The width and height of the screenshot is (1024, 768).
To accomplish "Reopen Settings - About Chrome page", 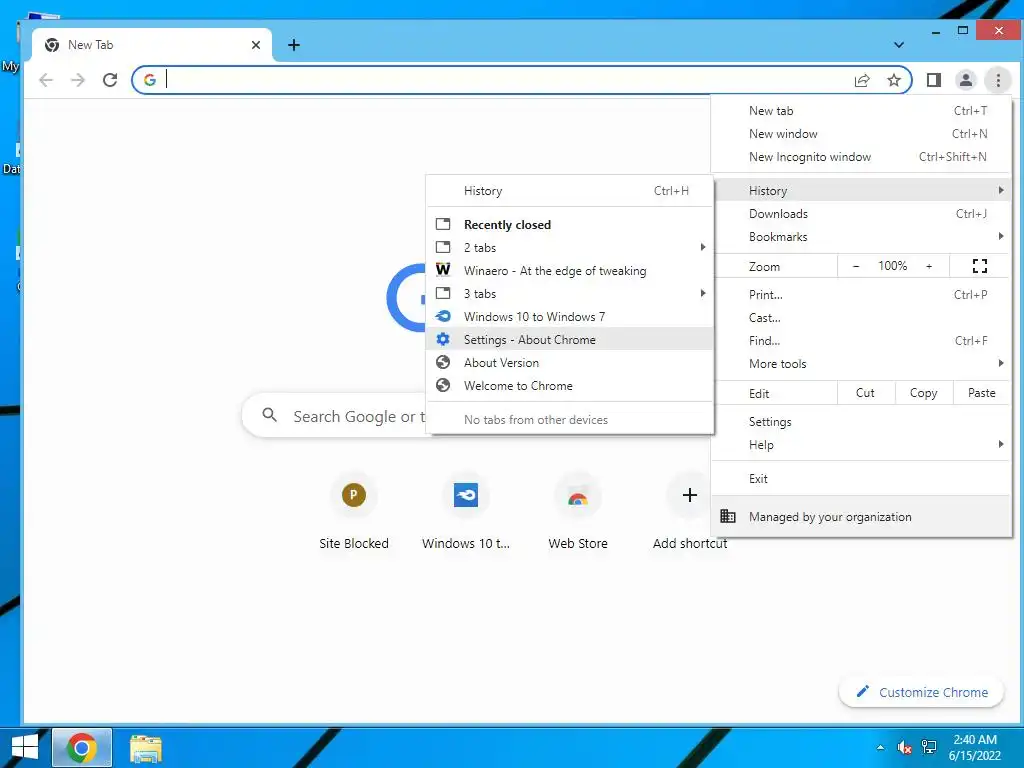I will [569, 340].
